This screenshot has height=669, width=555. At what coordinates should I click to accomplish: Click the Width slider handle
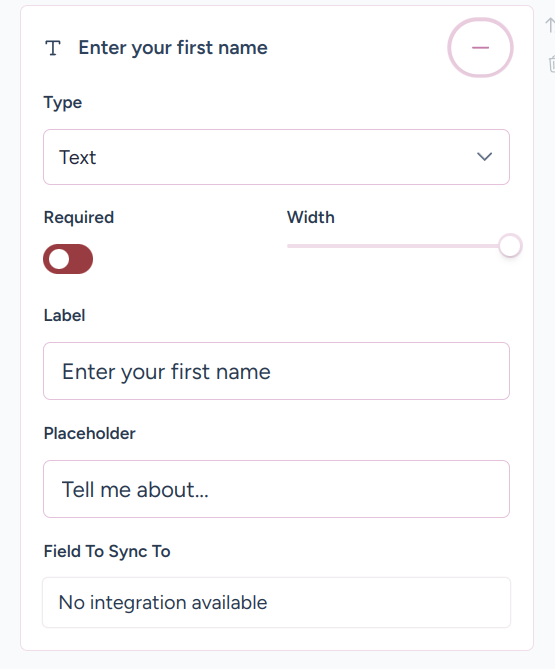coord(510,246)
